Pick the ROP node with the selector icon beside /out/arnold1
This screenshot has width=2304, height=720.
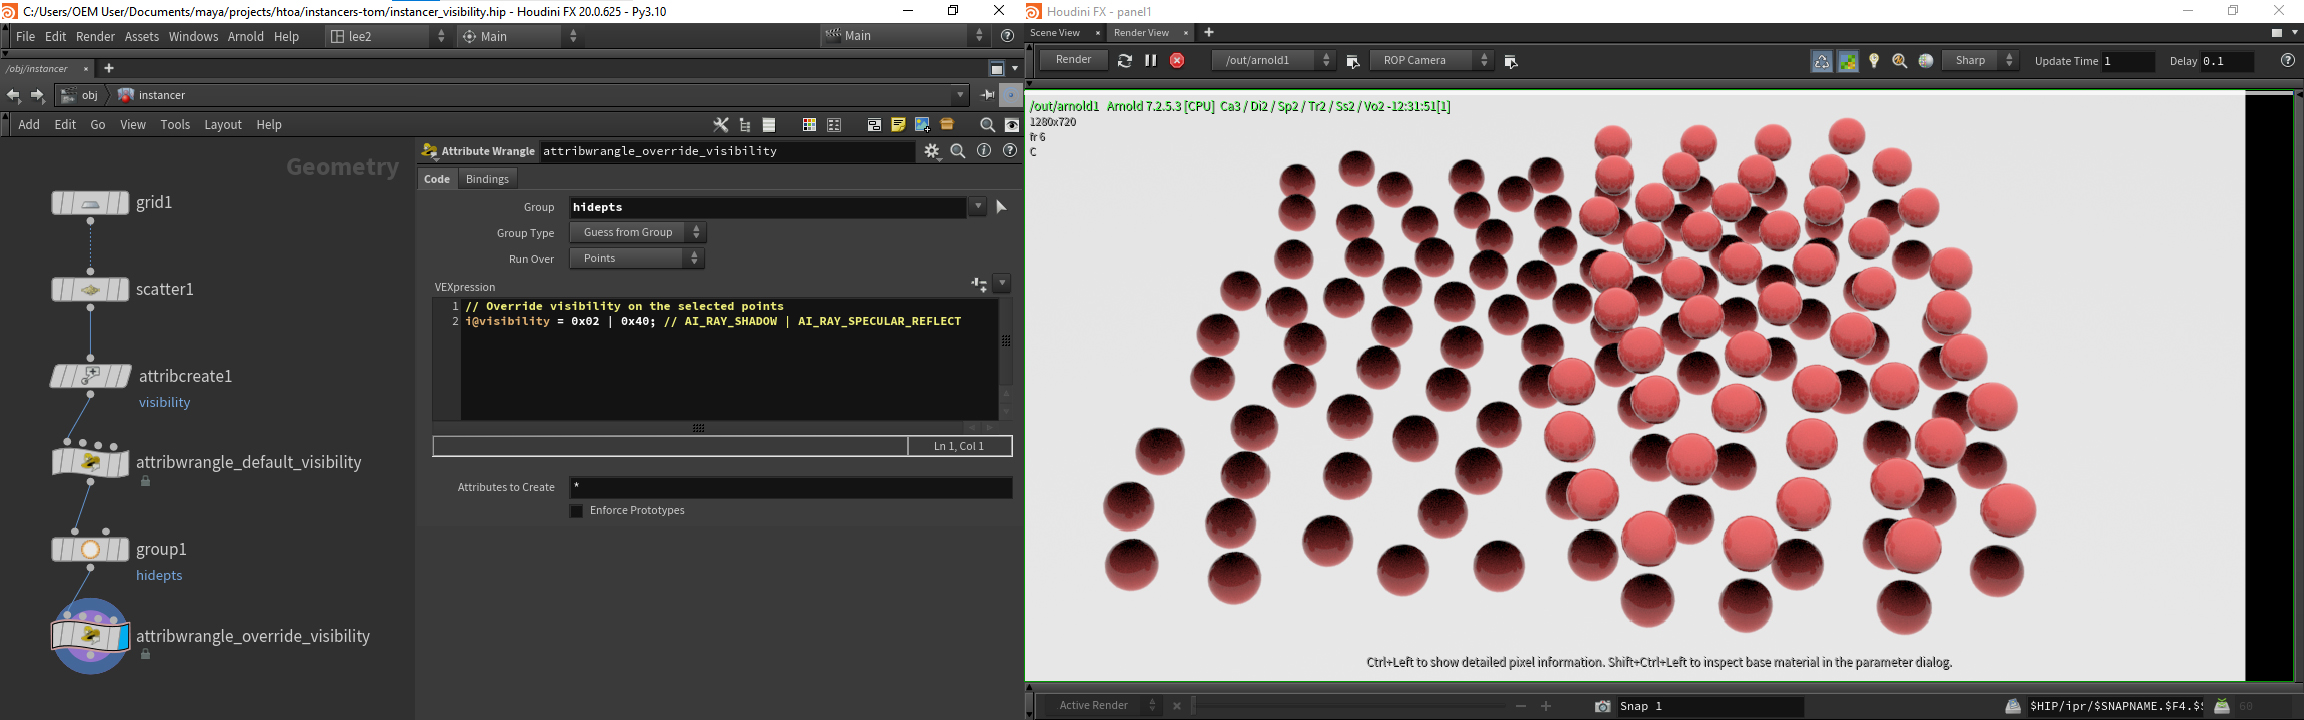coord(1353,61)
